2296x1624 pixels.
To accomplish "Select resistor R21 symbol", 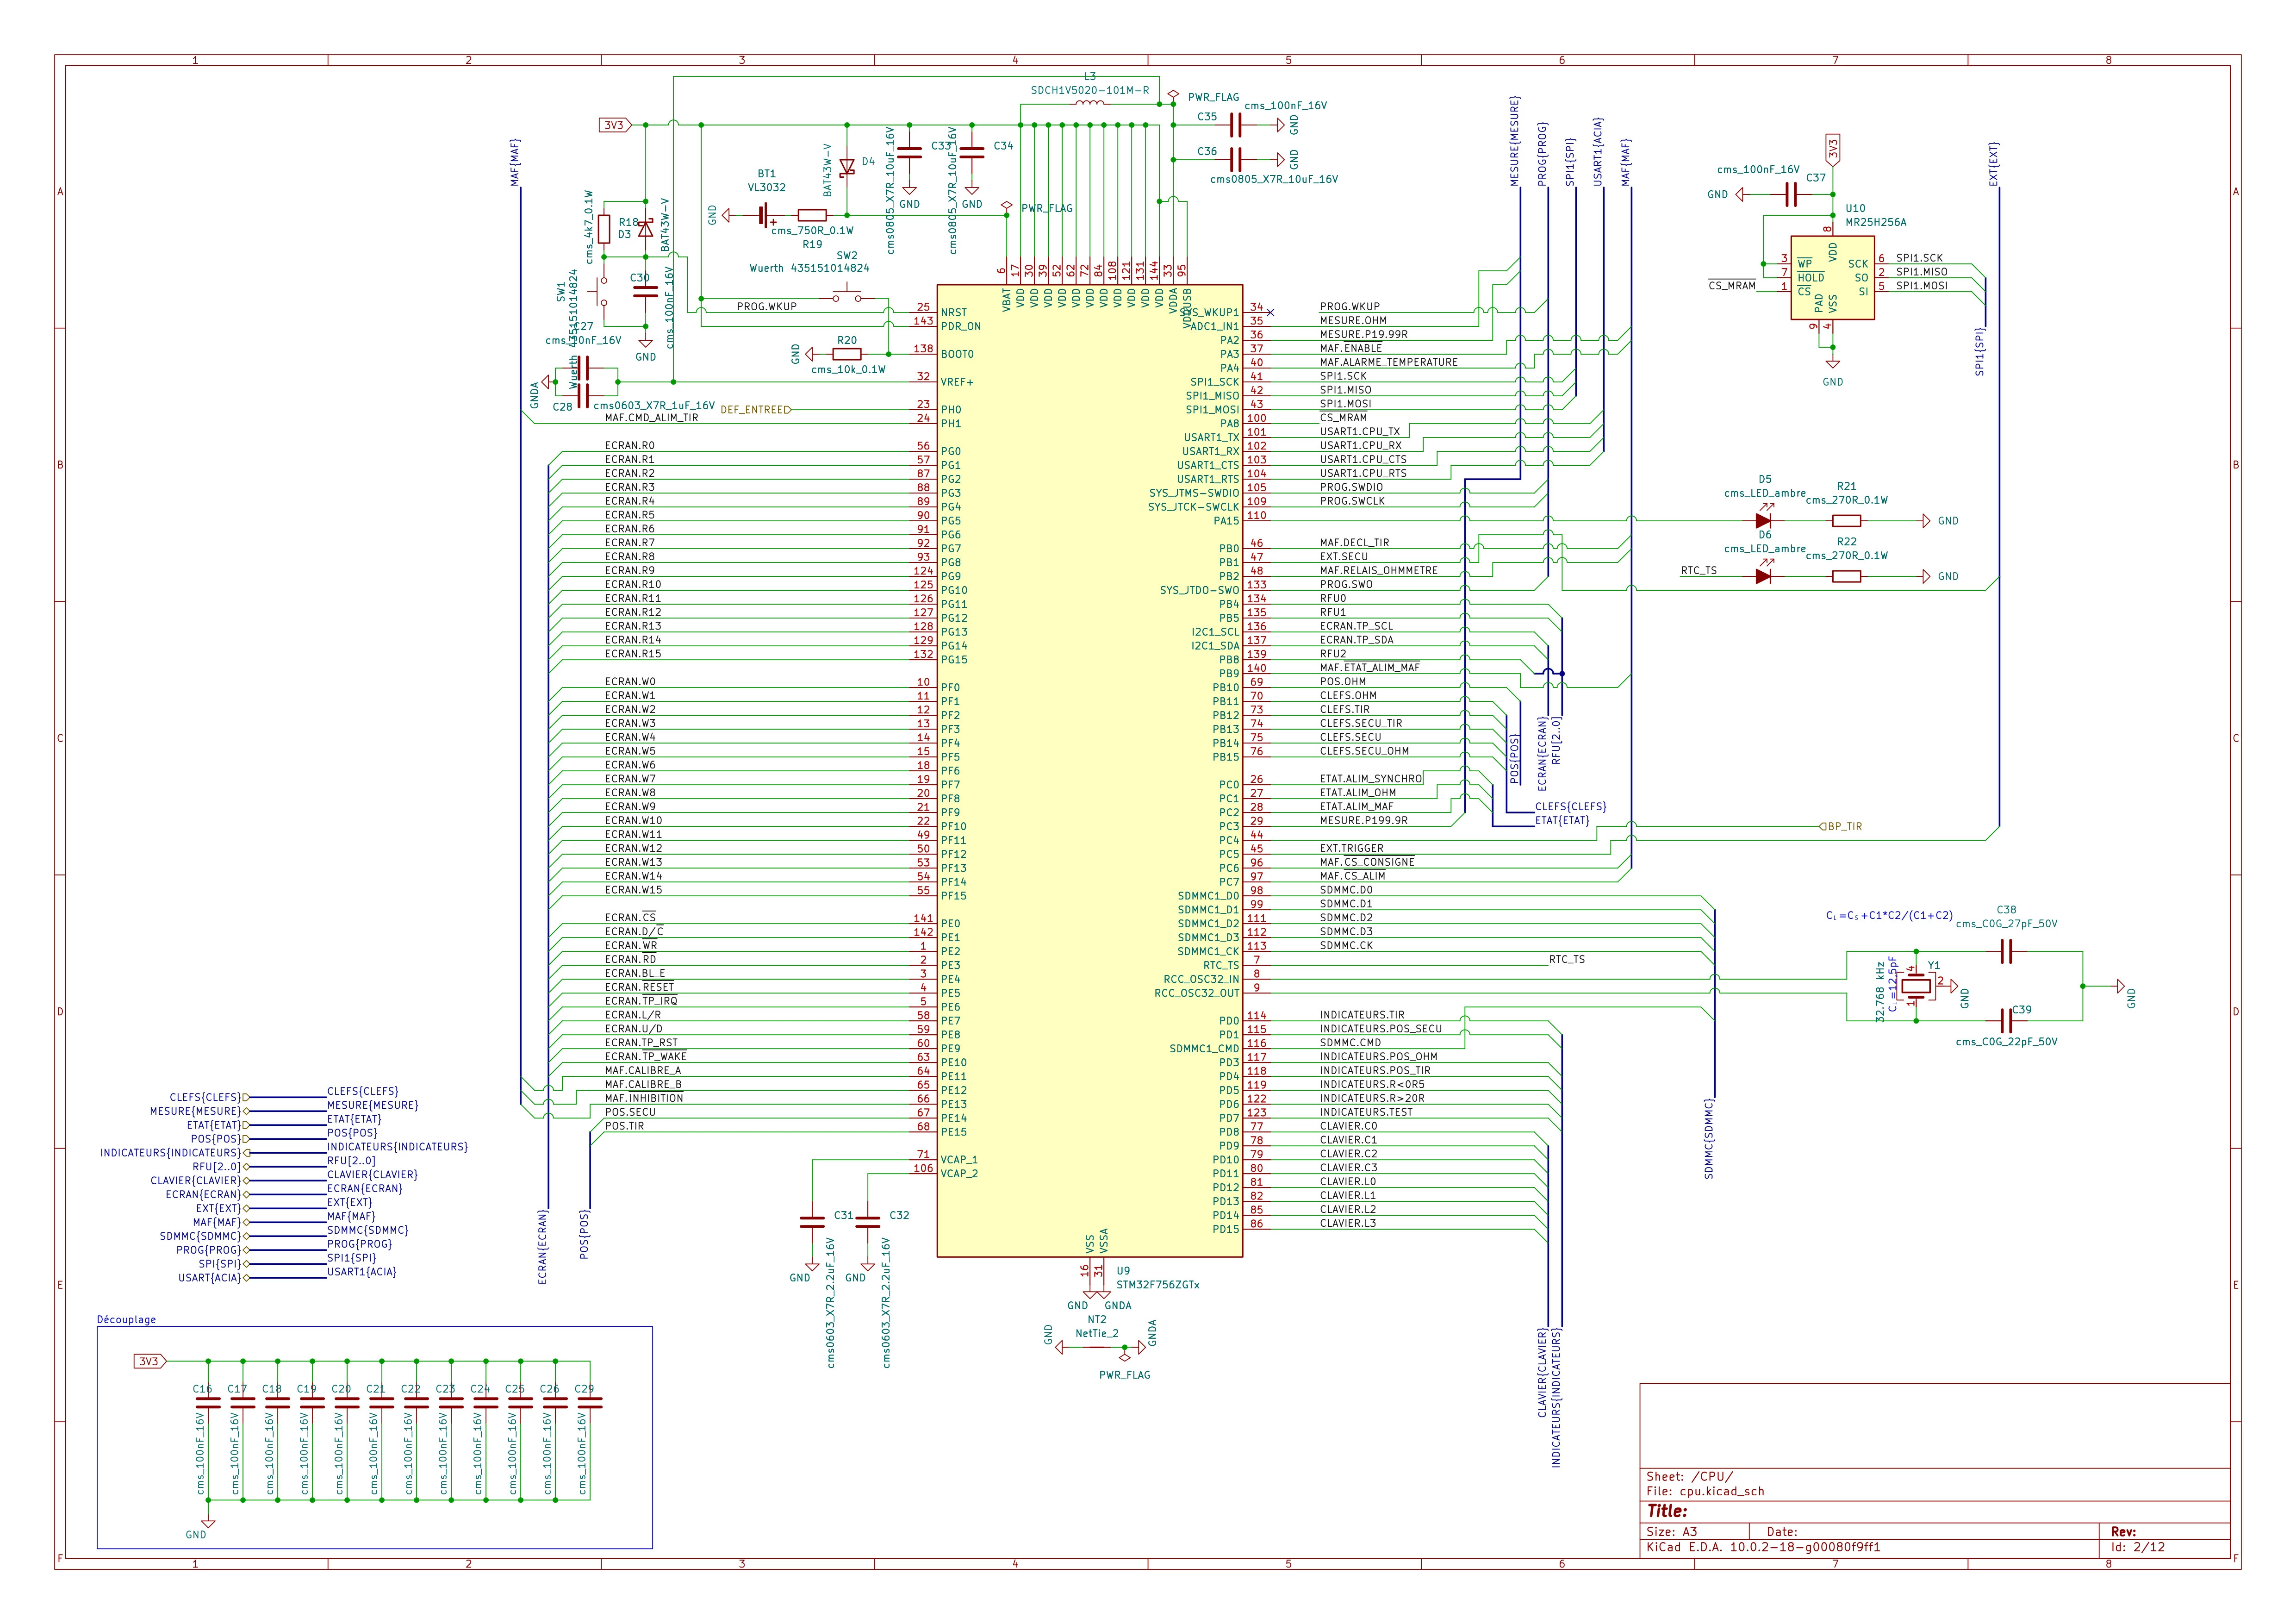I will pyautogui.click(x=1846, y=521).
